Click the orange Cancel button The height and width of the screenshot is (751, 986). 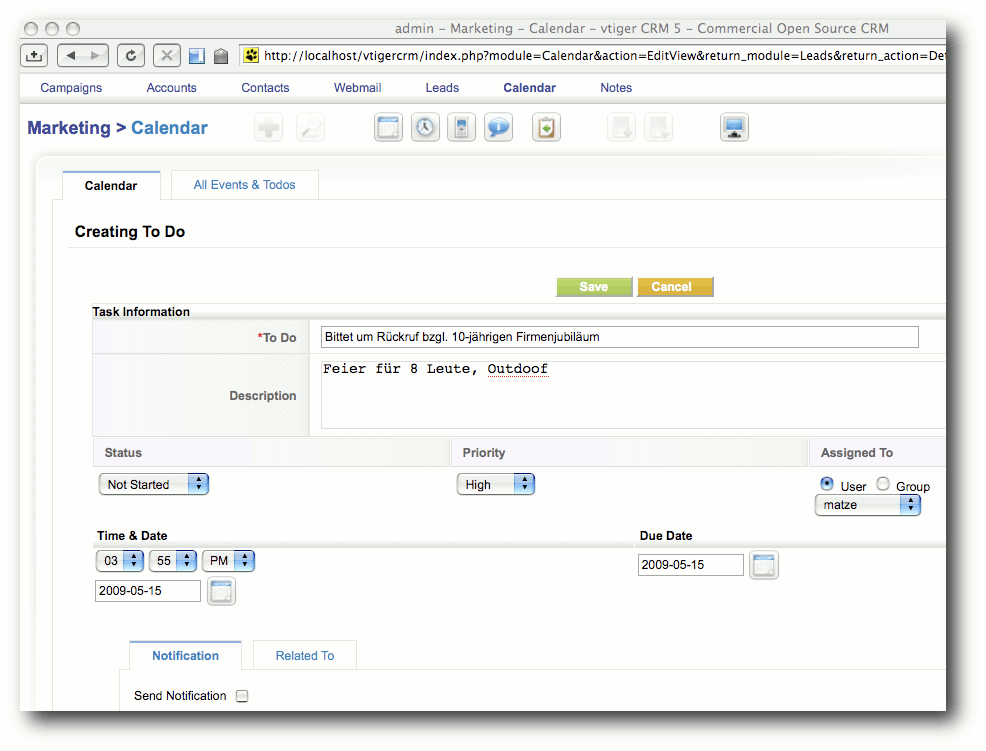tap(675, 287)
